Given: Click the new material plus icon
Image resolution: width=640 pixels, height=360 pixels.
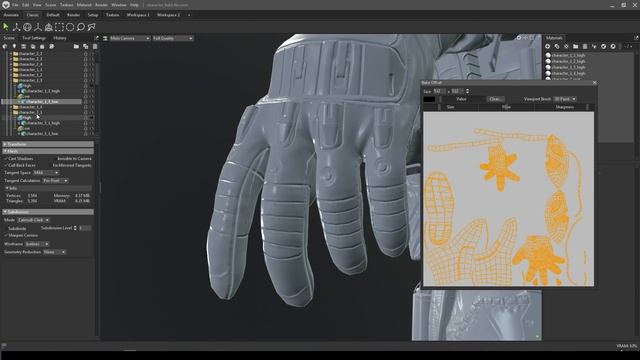Looking at the screenshot, I should tap(548, 47).
